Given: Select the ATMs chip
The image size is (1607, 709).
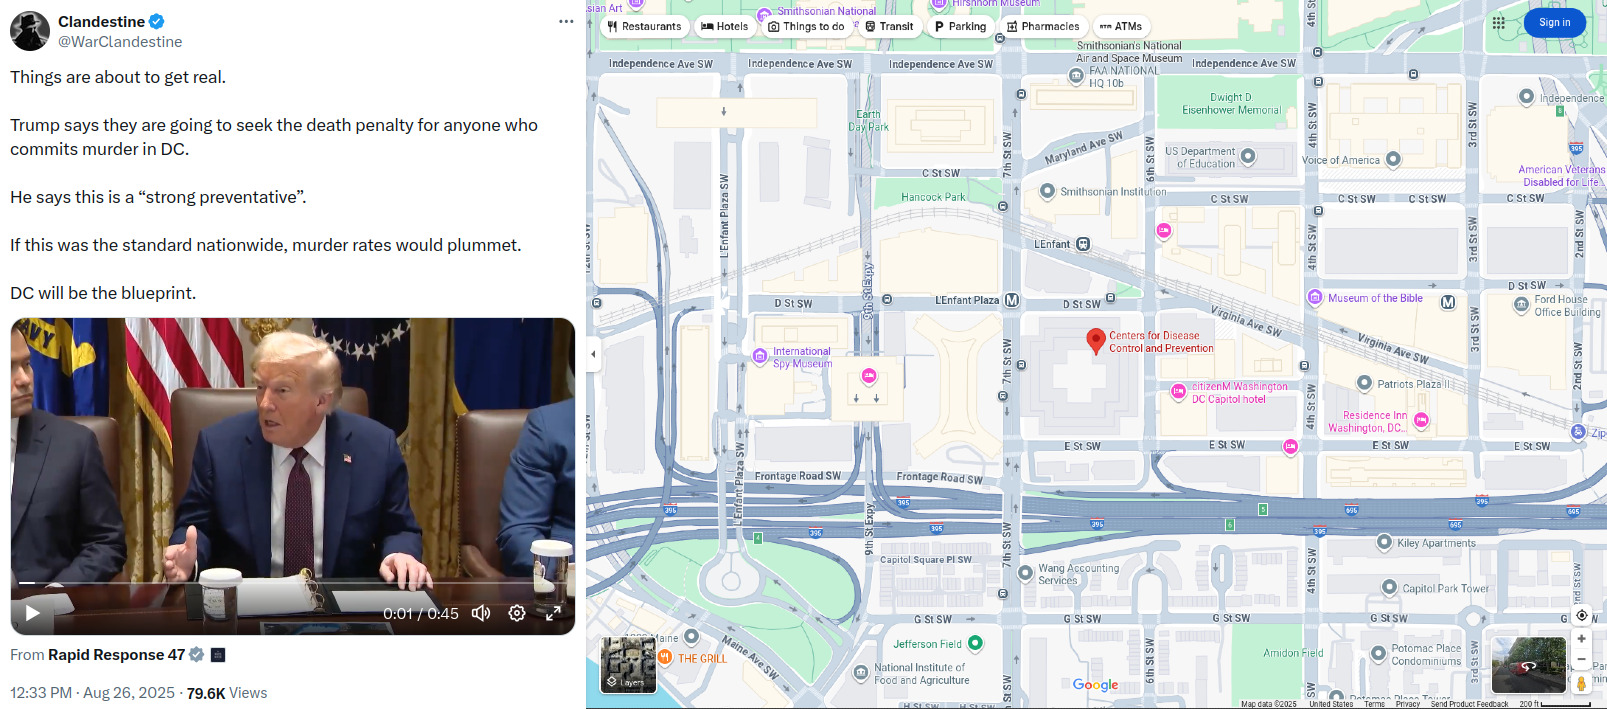Looking at the screenshot, I should tap(1121, 26).
